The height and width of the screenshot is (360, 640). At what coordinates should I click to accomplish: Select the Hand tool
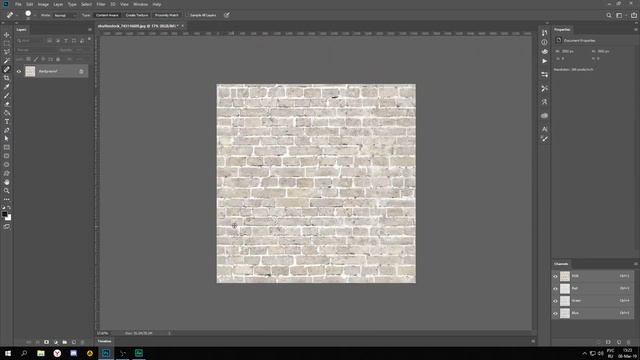(7, 182)
